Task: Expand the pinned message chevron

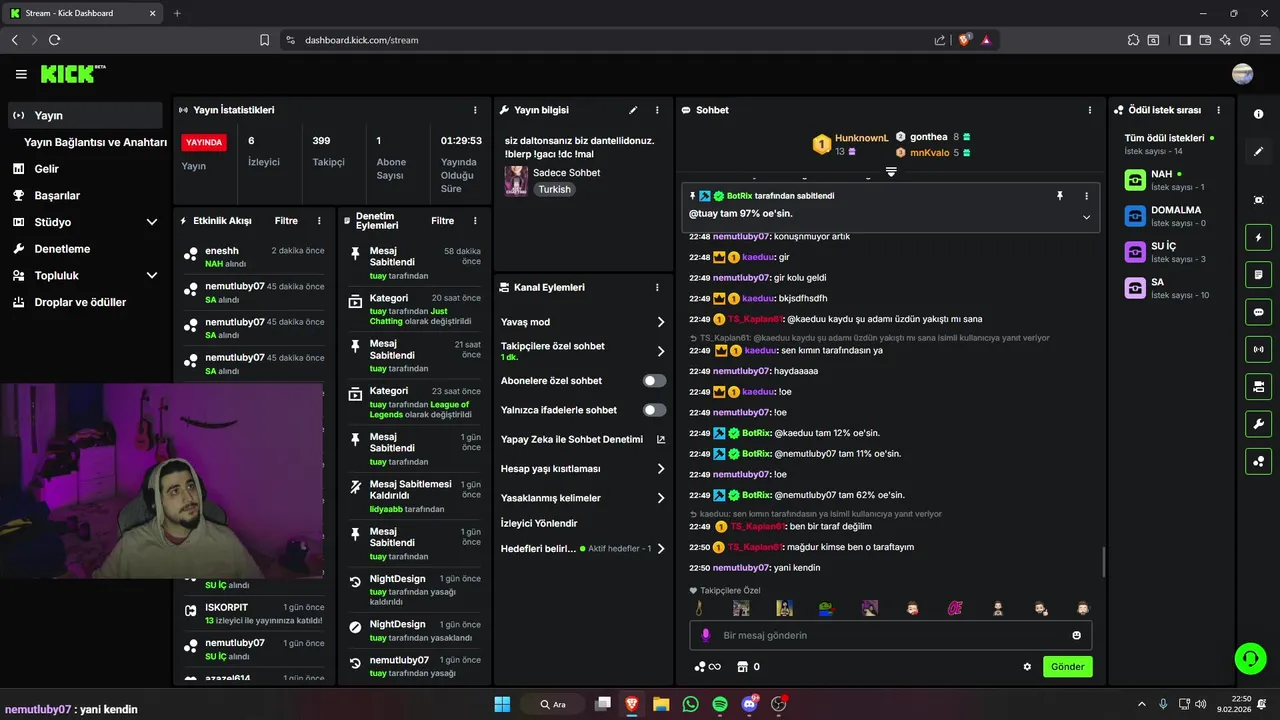Action: [x=1086, y=217]
